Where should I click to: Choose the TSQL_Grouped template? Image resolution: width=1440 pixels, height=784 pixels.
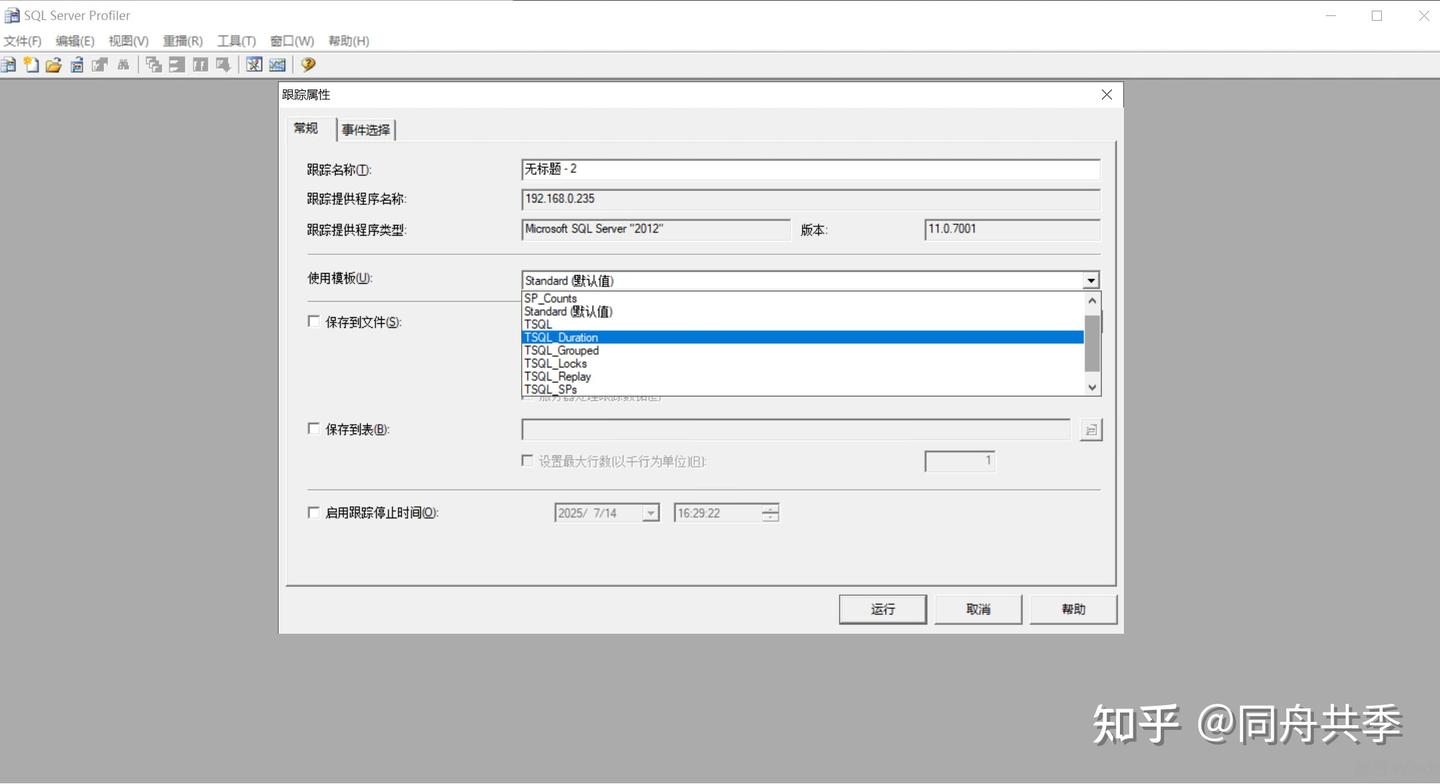(803, 350)
